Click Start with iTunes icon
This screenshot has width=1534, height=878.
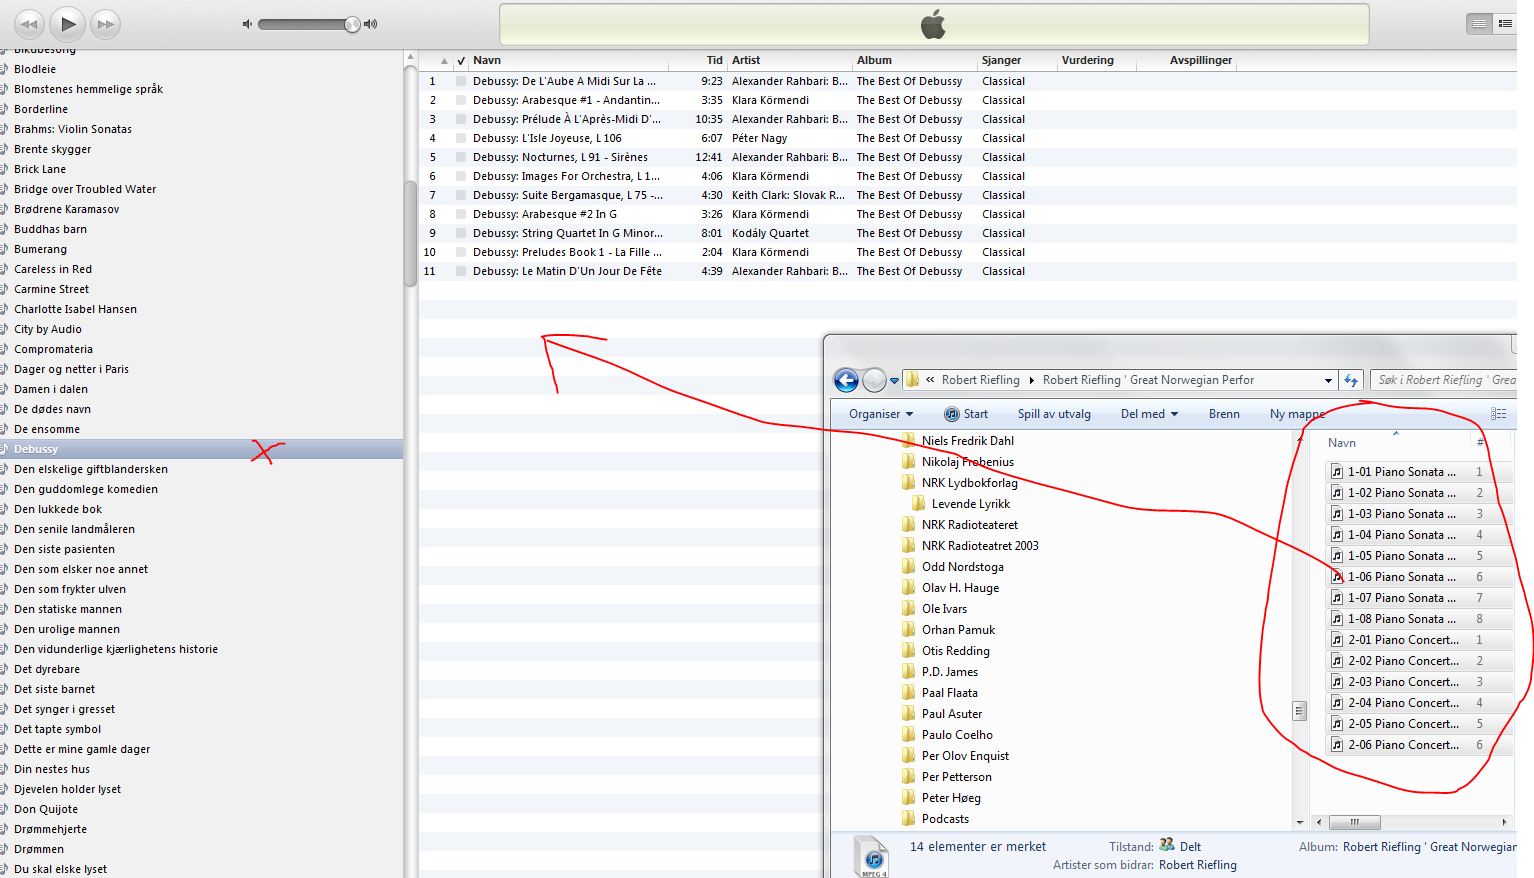(966, 414)
